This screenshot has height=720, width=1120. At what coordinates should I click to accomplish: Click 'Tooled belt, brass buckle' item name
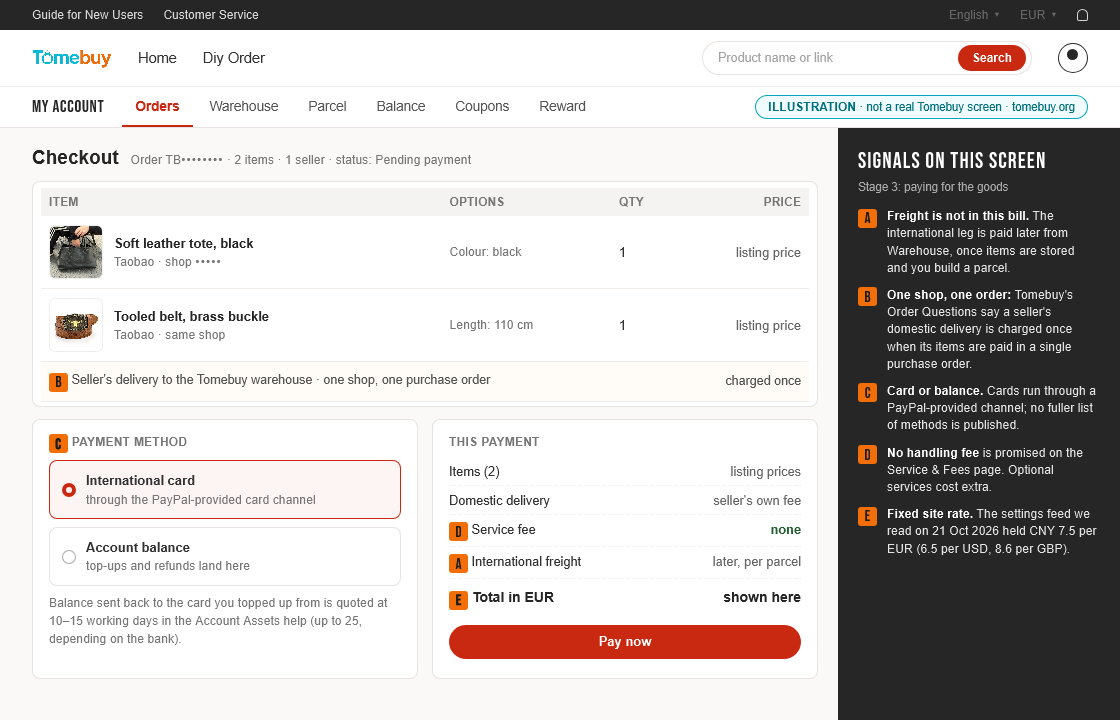pos(191,316)
